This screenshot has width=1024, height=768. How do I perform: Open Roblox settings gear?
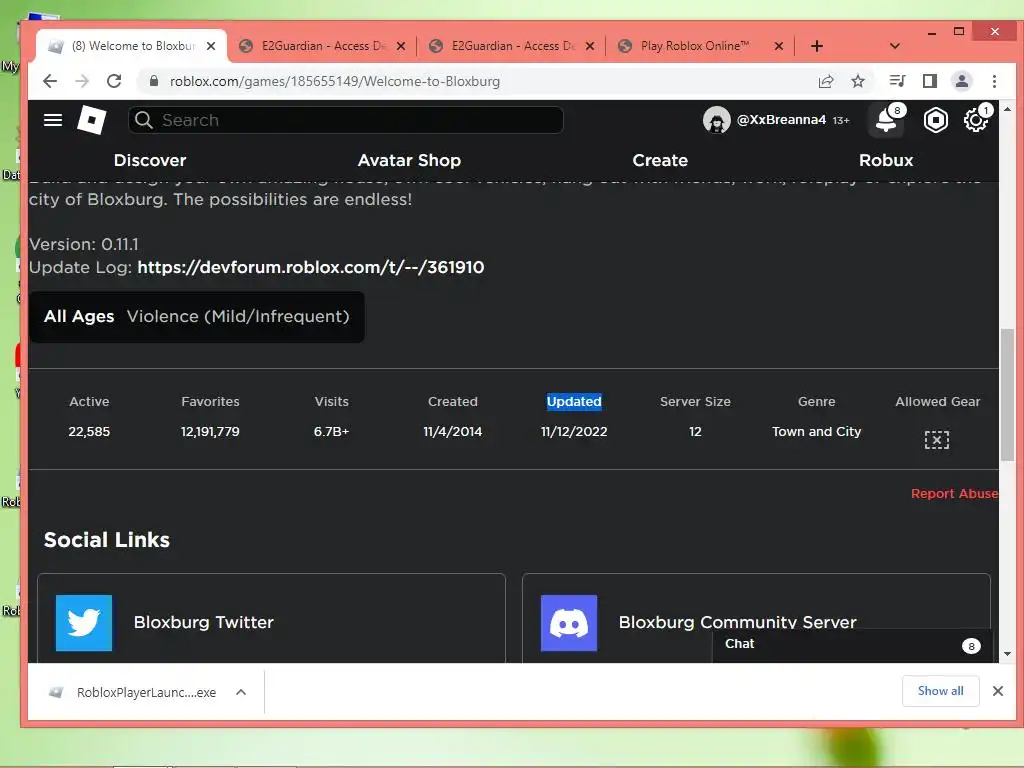coord(976,120)
